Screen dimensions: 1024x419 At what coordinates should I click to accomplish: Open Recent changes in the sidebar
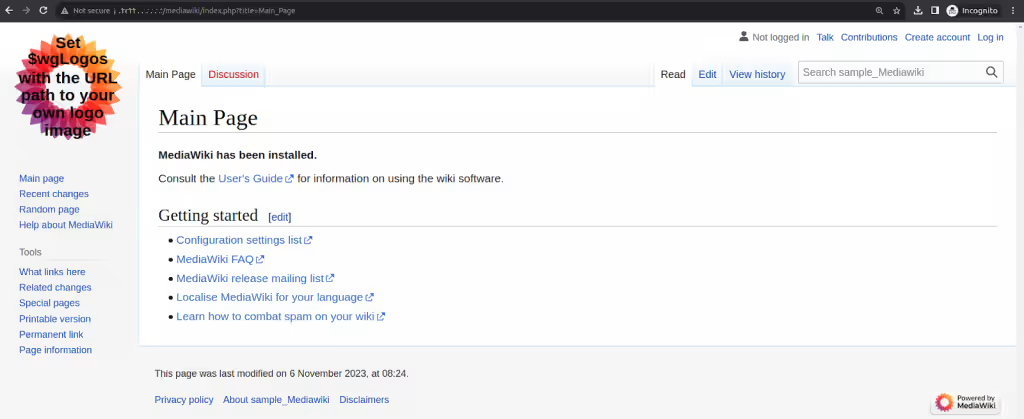coord(54,194)
